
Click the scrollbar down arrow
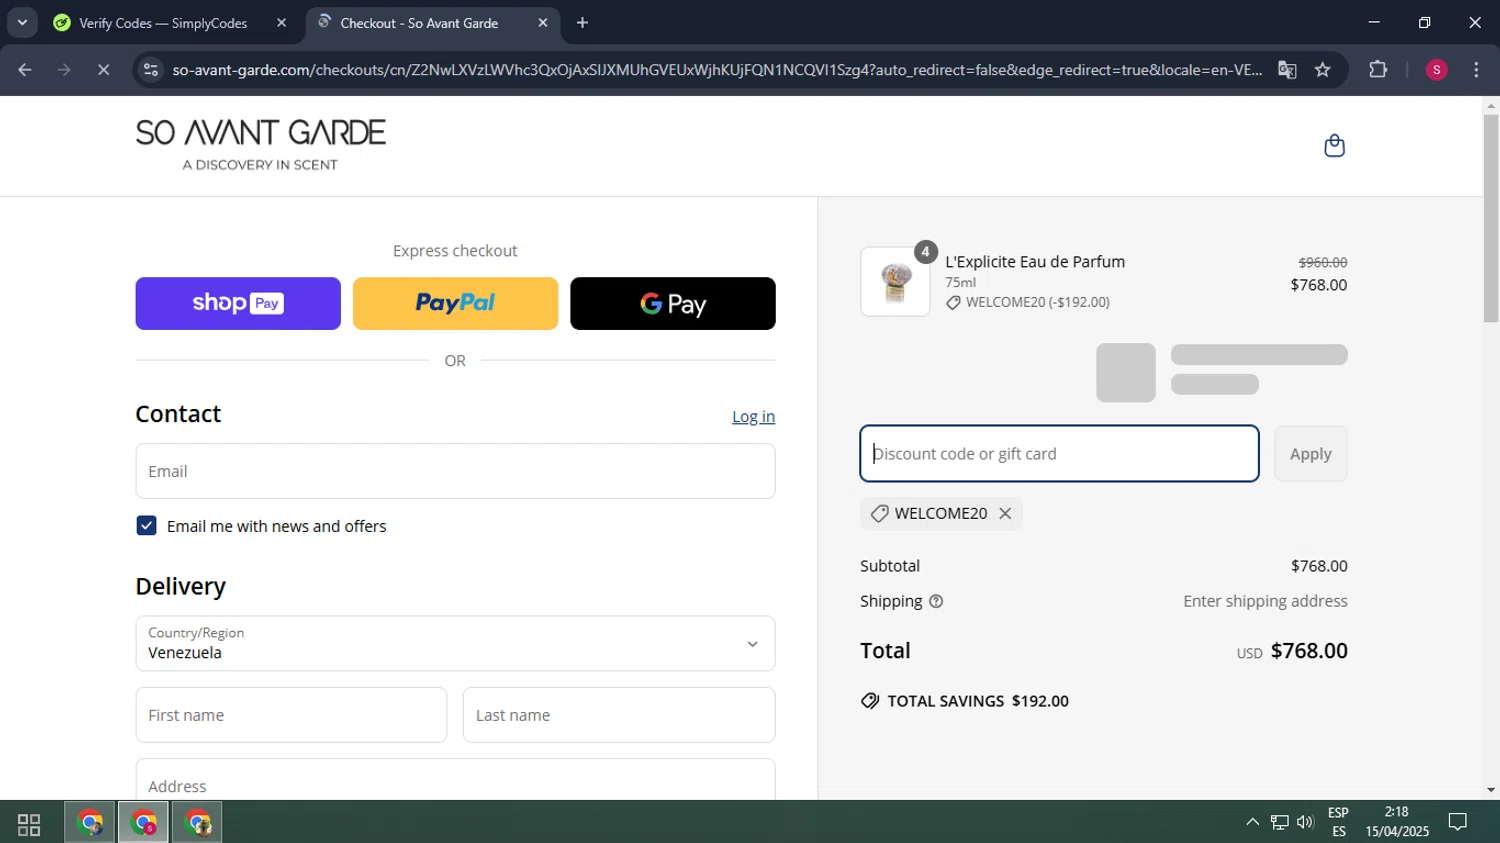coord(1491,790)
